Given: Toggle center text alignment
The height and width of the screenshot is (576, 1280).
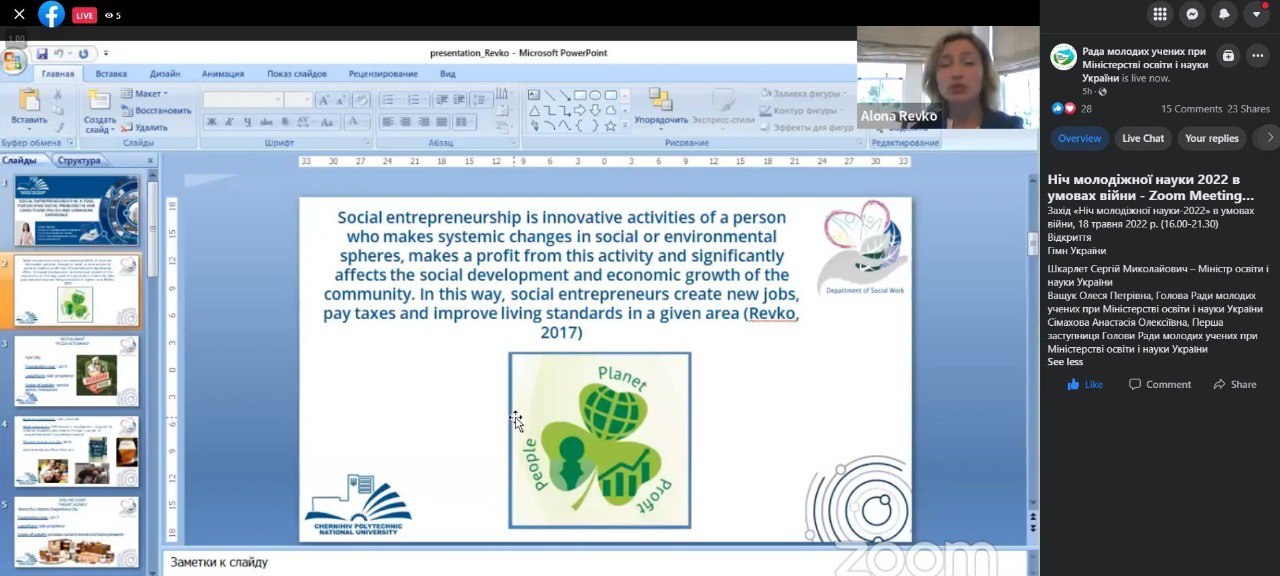Looking at the screenshot, I should pyautogui.click(x=406, y=122).
